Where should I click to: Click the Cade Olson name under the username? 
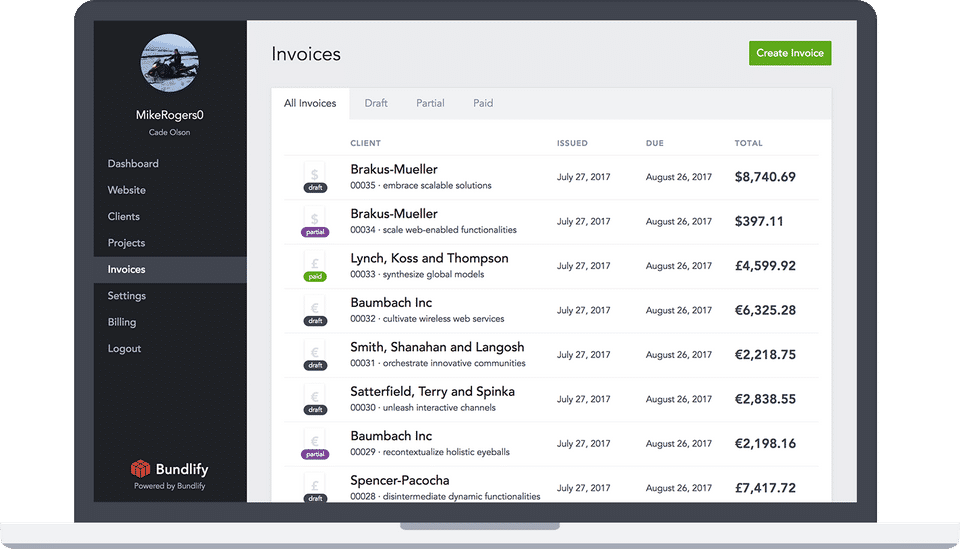click(170, 132)
